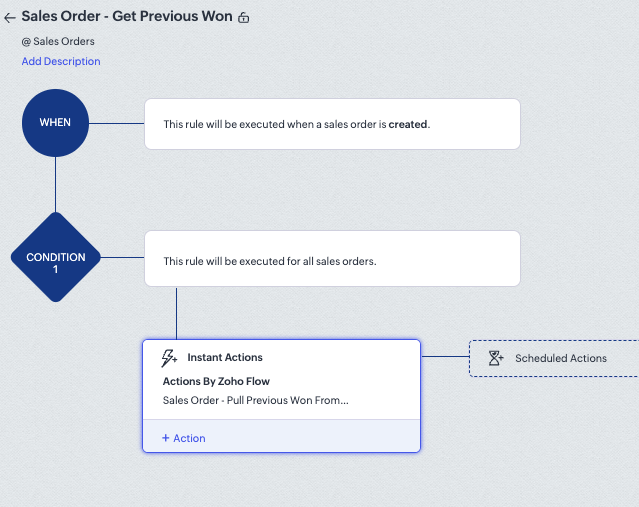
Task: Open the Add Description link
Action: click(x=61, y=61)
